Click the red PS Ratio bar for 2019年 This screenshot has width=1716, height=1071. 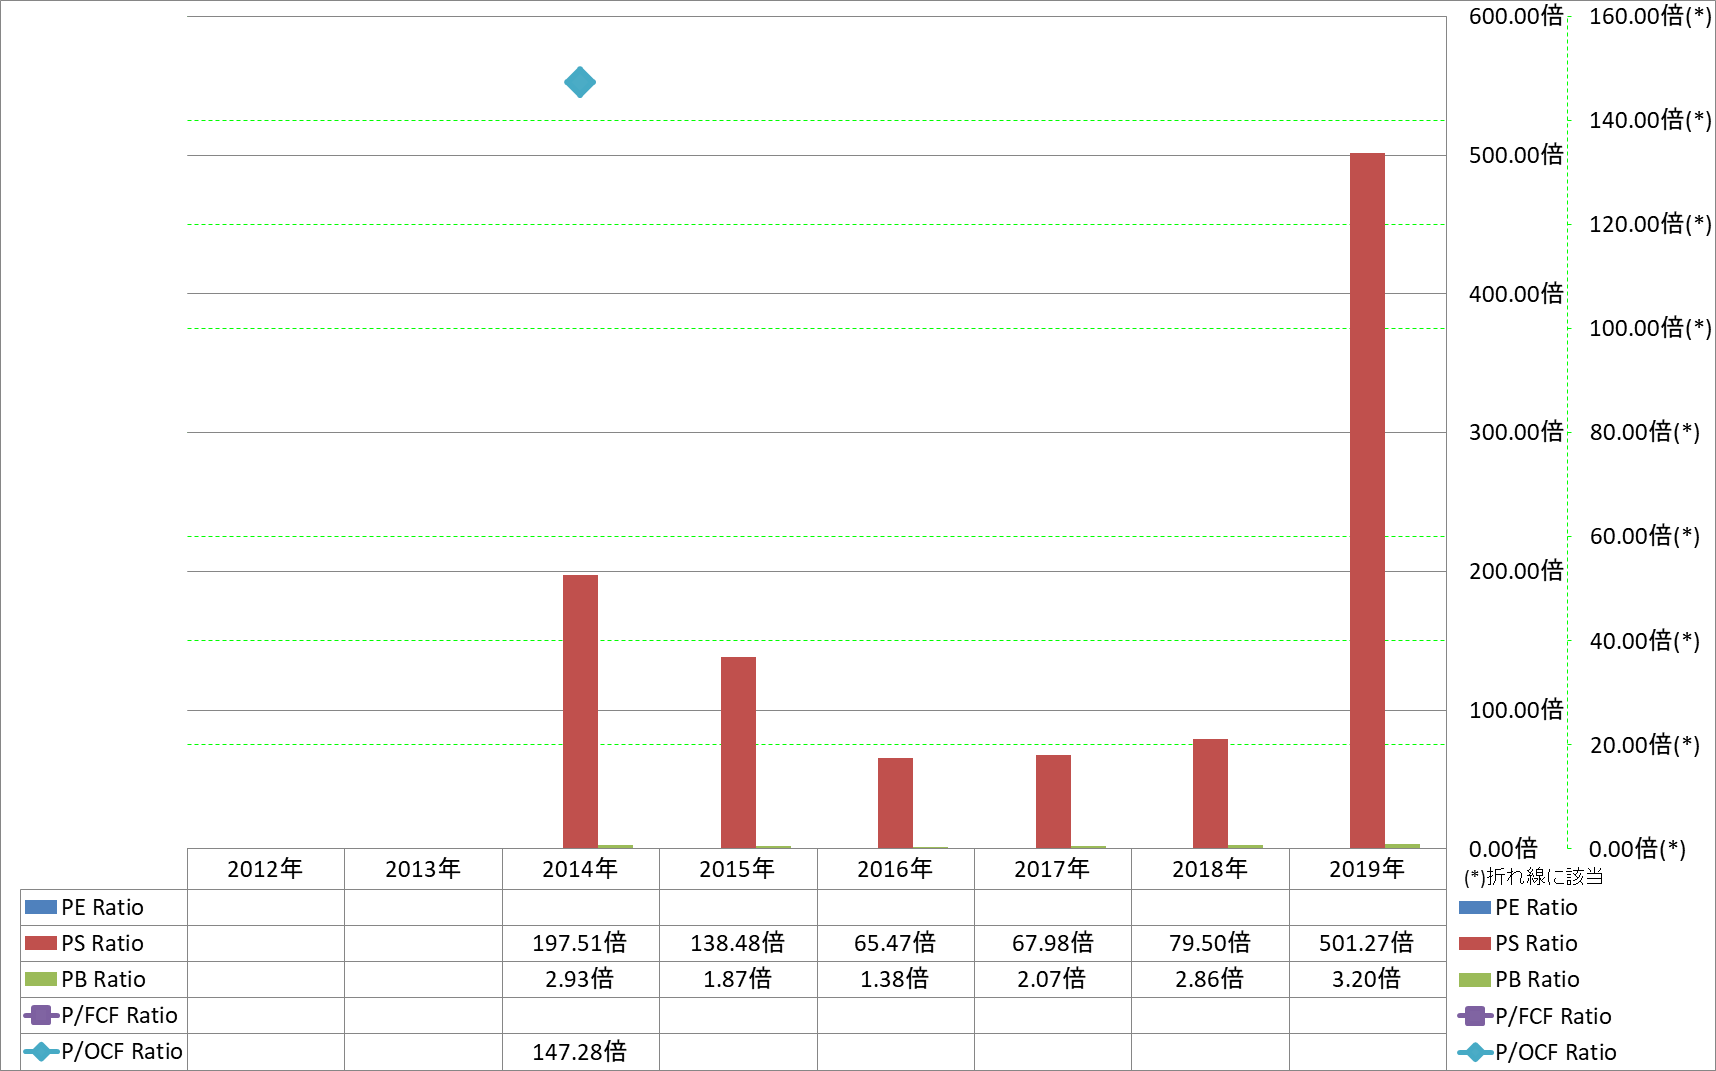(1367, 500)
